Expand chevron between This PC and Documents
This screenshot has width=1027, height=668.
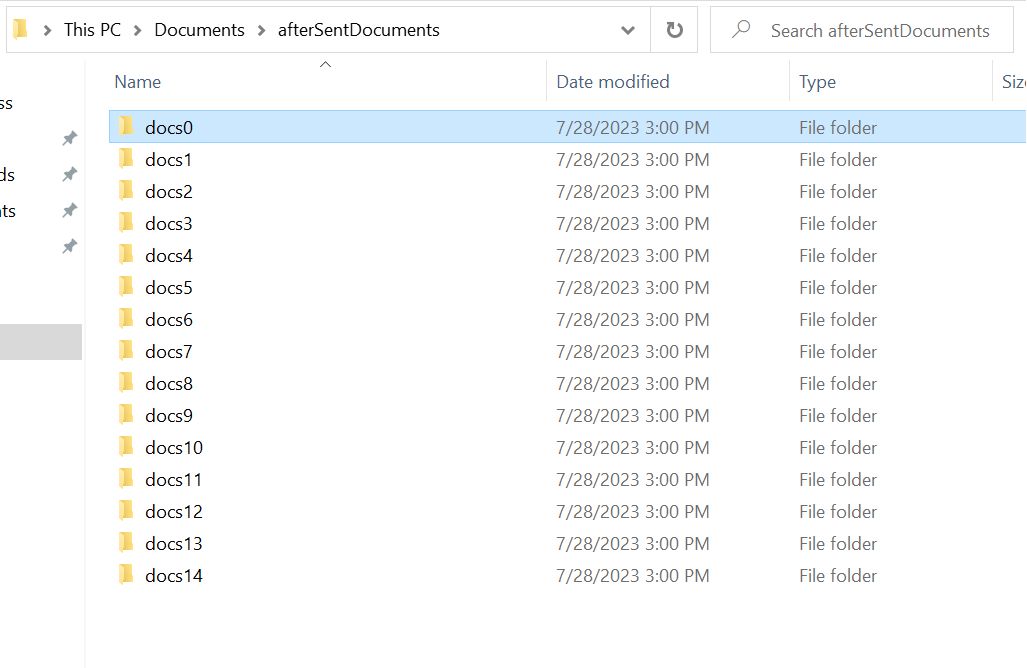(138, 30)
